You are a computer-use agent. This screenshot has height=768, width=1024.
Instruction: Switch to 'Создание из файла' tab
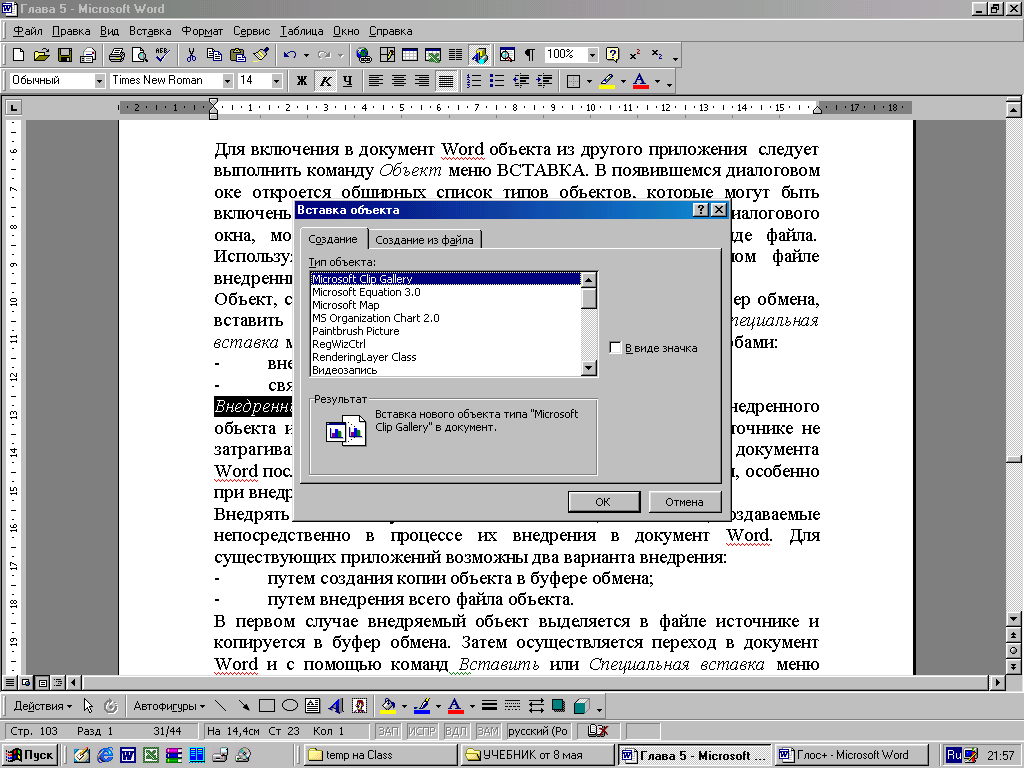424,240
